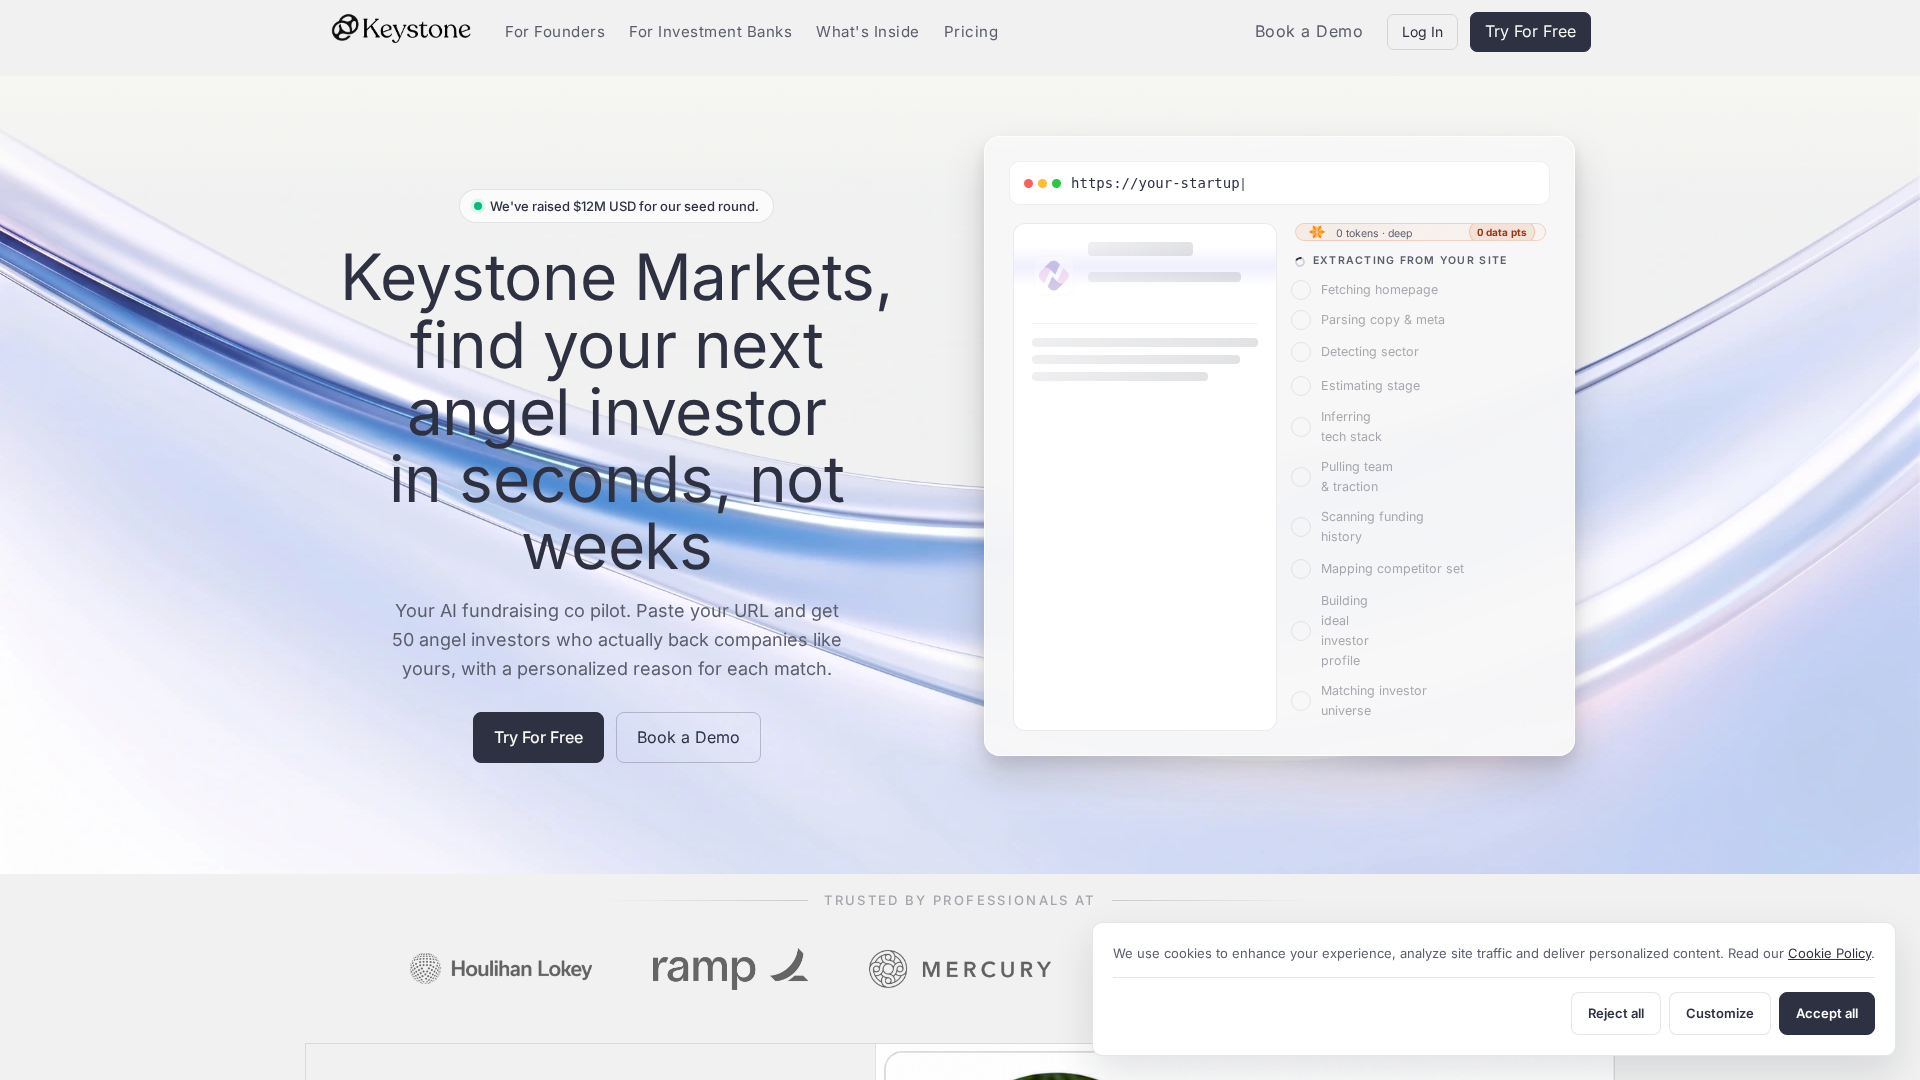The image size is (1920, 1080).
Task: Click the red dot in the URL bar
Action: [1028, 183]
